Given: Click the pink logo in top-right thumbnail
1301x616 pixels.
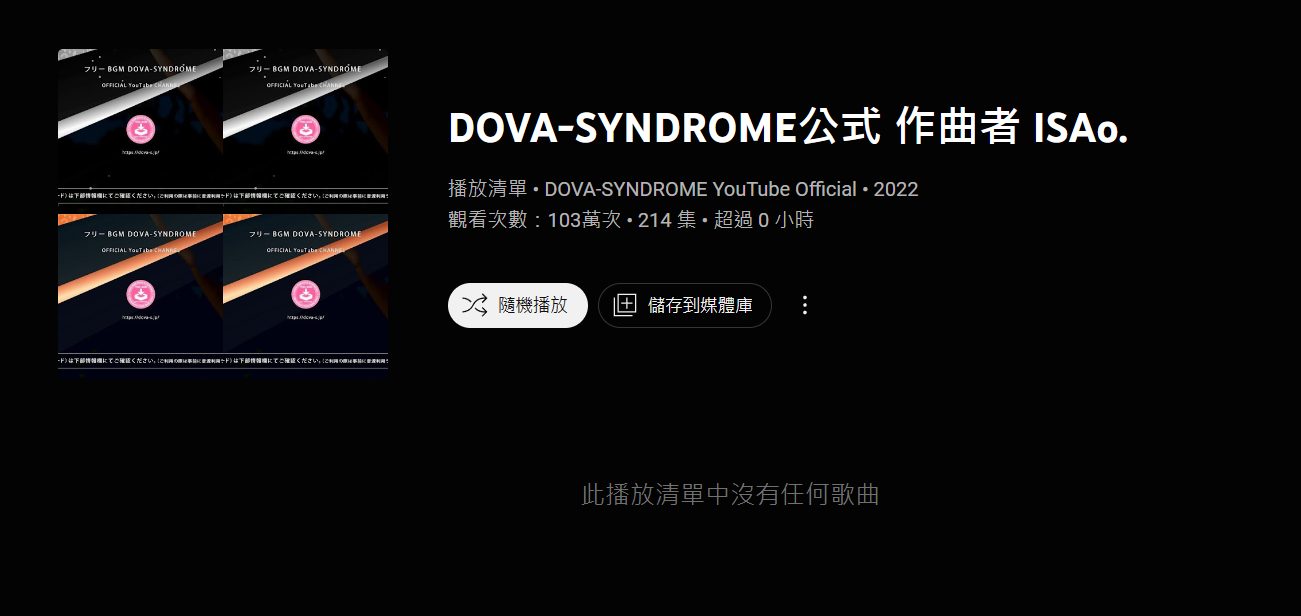Looking at the screenshot, I should point(306,129).
